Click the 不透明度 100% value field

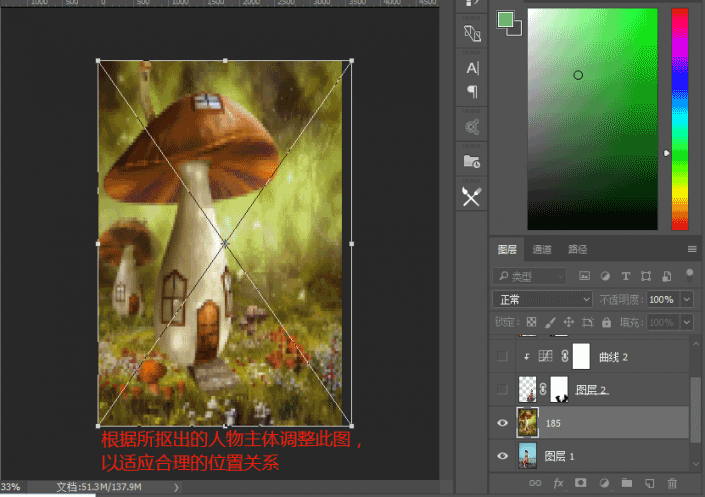click(664, 300)
